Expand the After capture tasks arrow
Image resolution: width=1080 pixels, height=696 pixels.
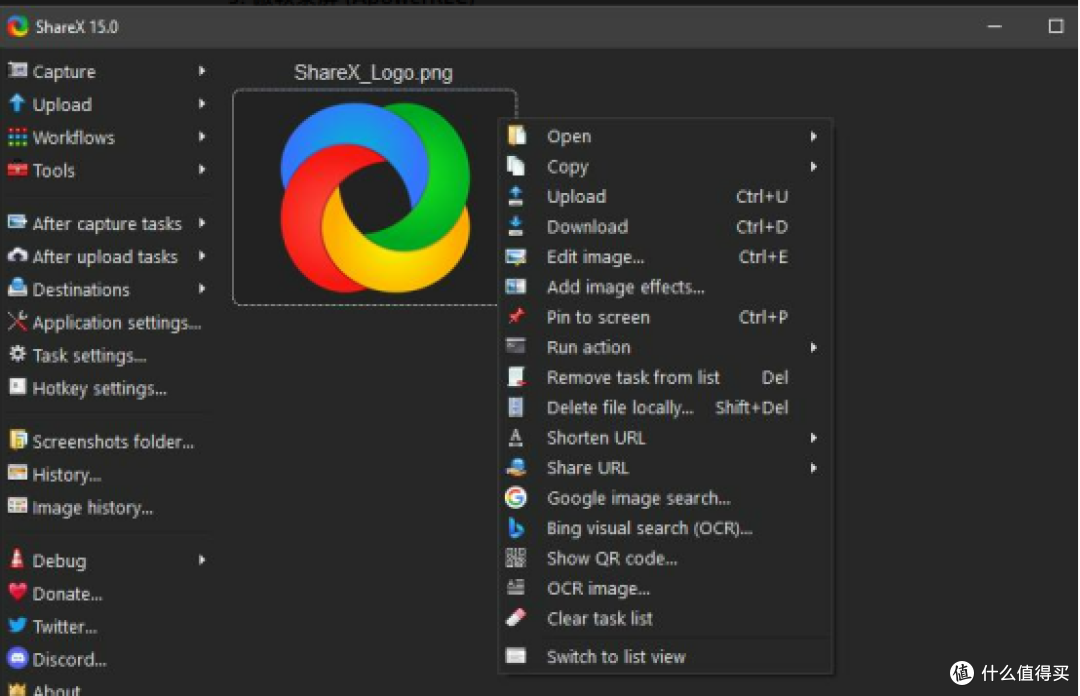(x=202, y=223)
